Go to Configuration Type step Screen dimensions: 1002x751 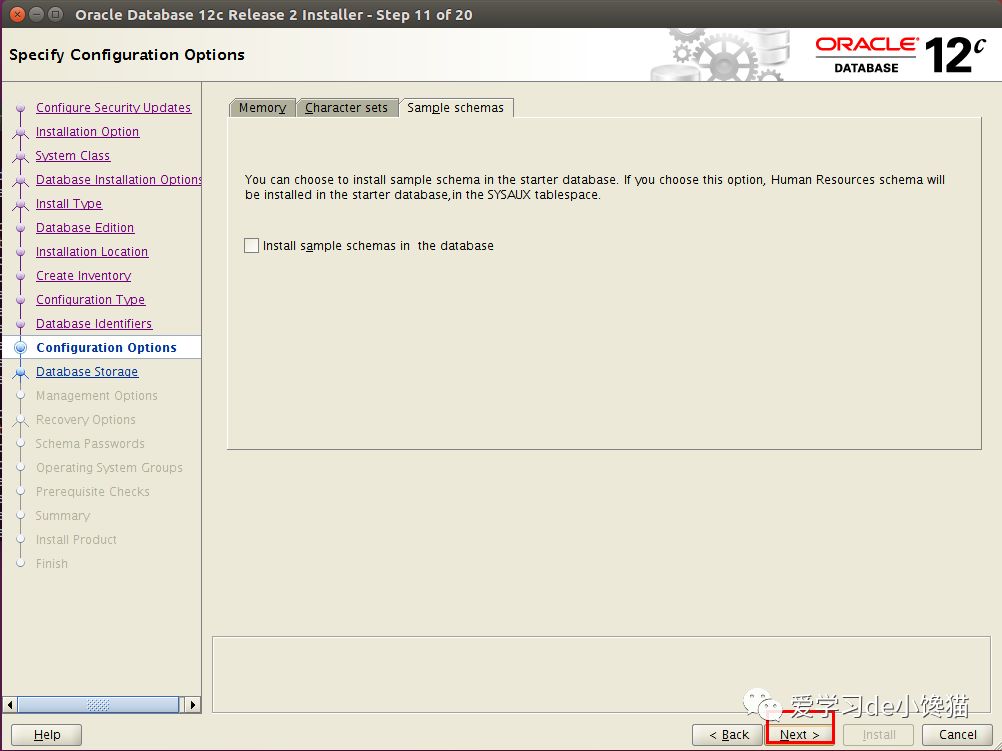pos(90,300)
